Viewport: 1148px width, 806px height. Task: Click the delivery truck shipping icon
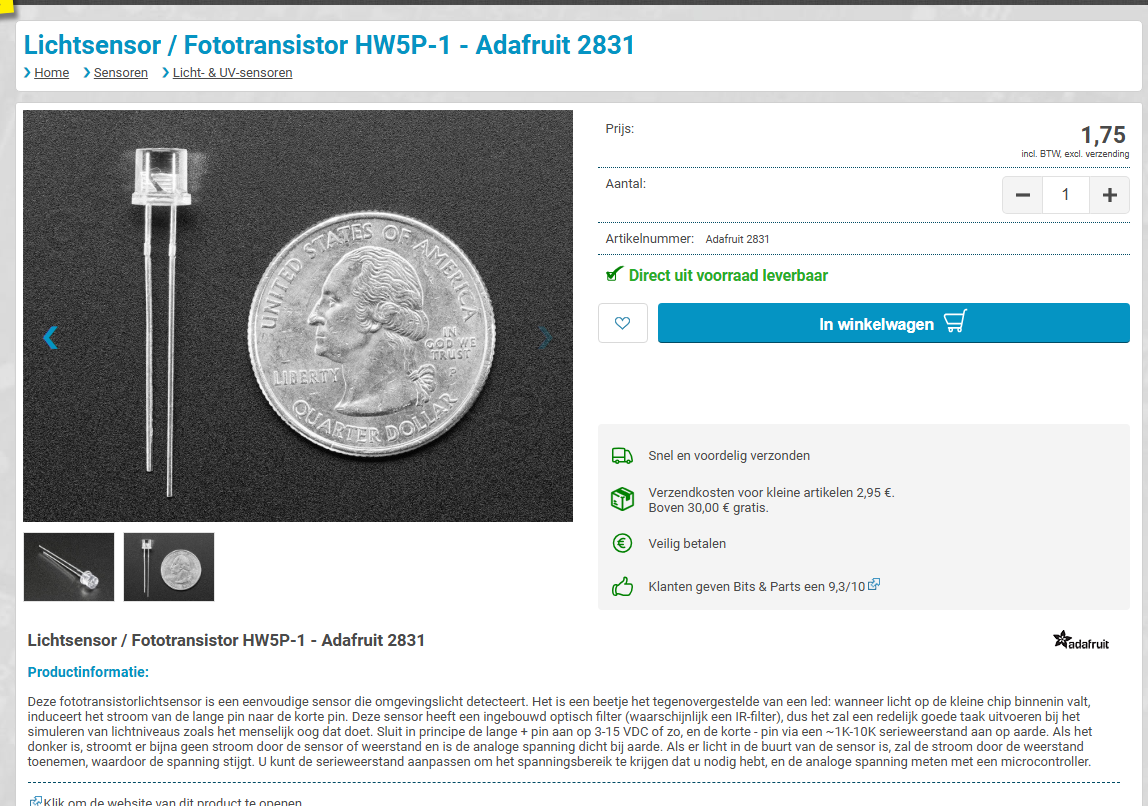622,456
